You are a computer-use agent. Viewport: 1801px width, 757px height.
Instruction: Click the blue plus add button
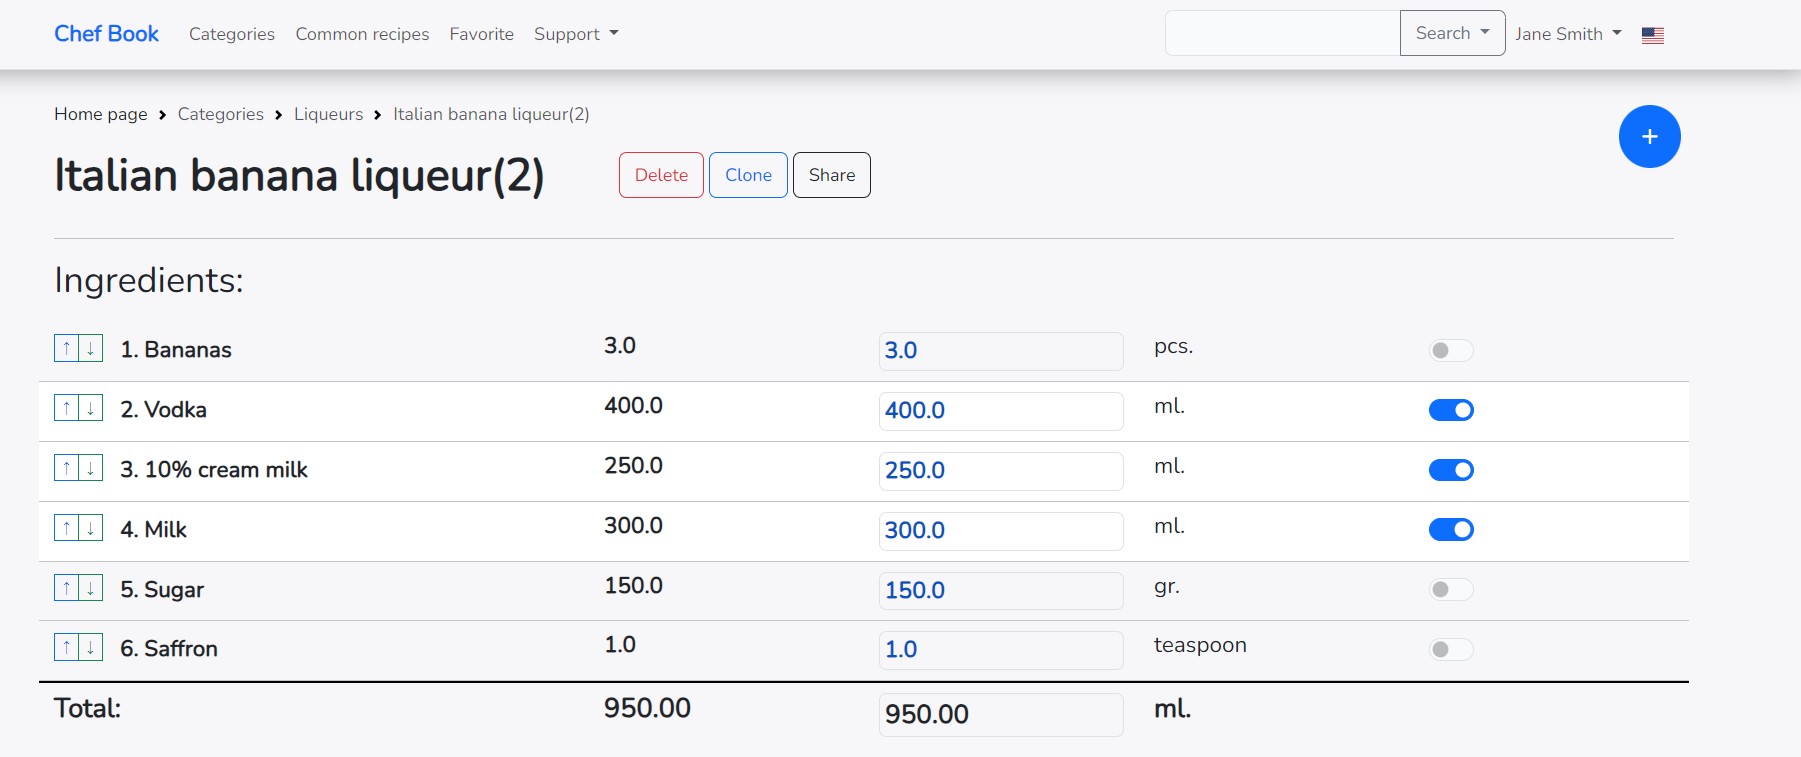point(1649,137)
